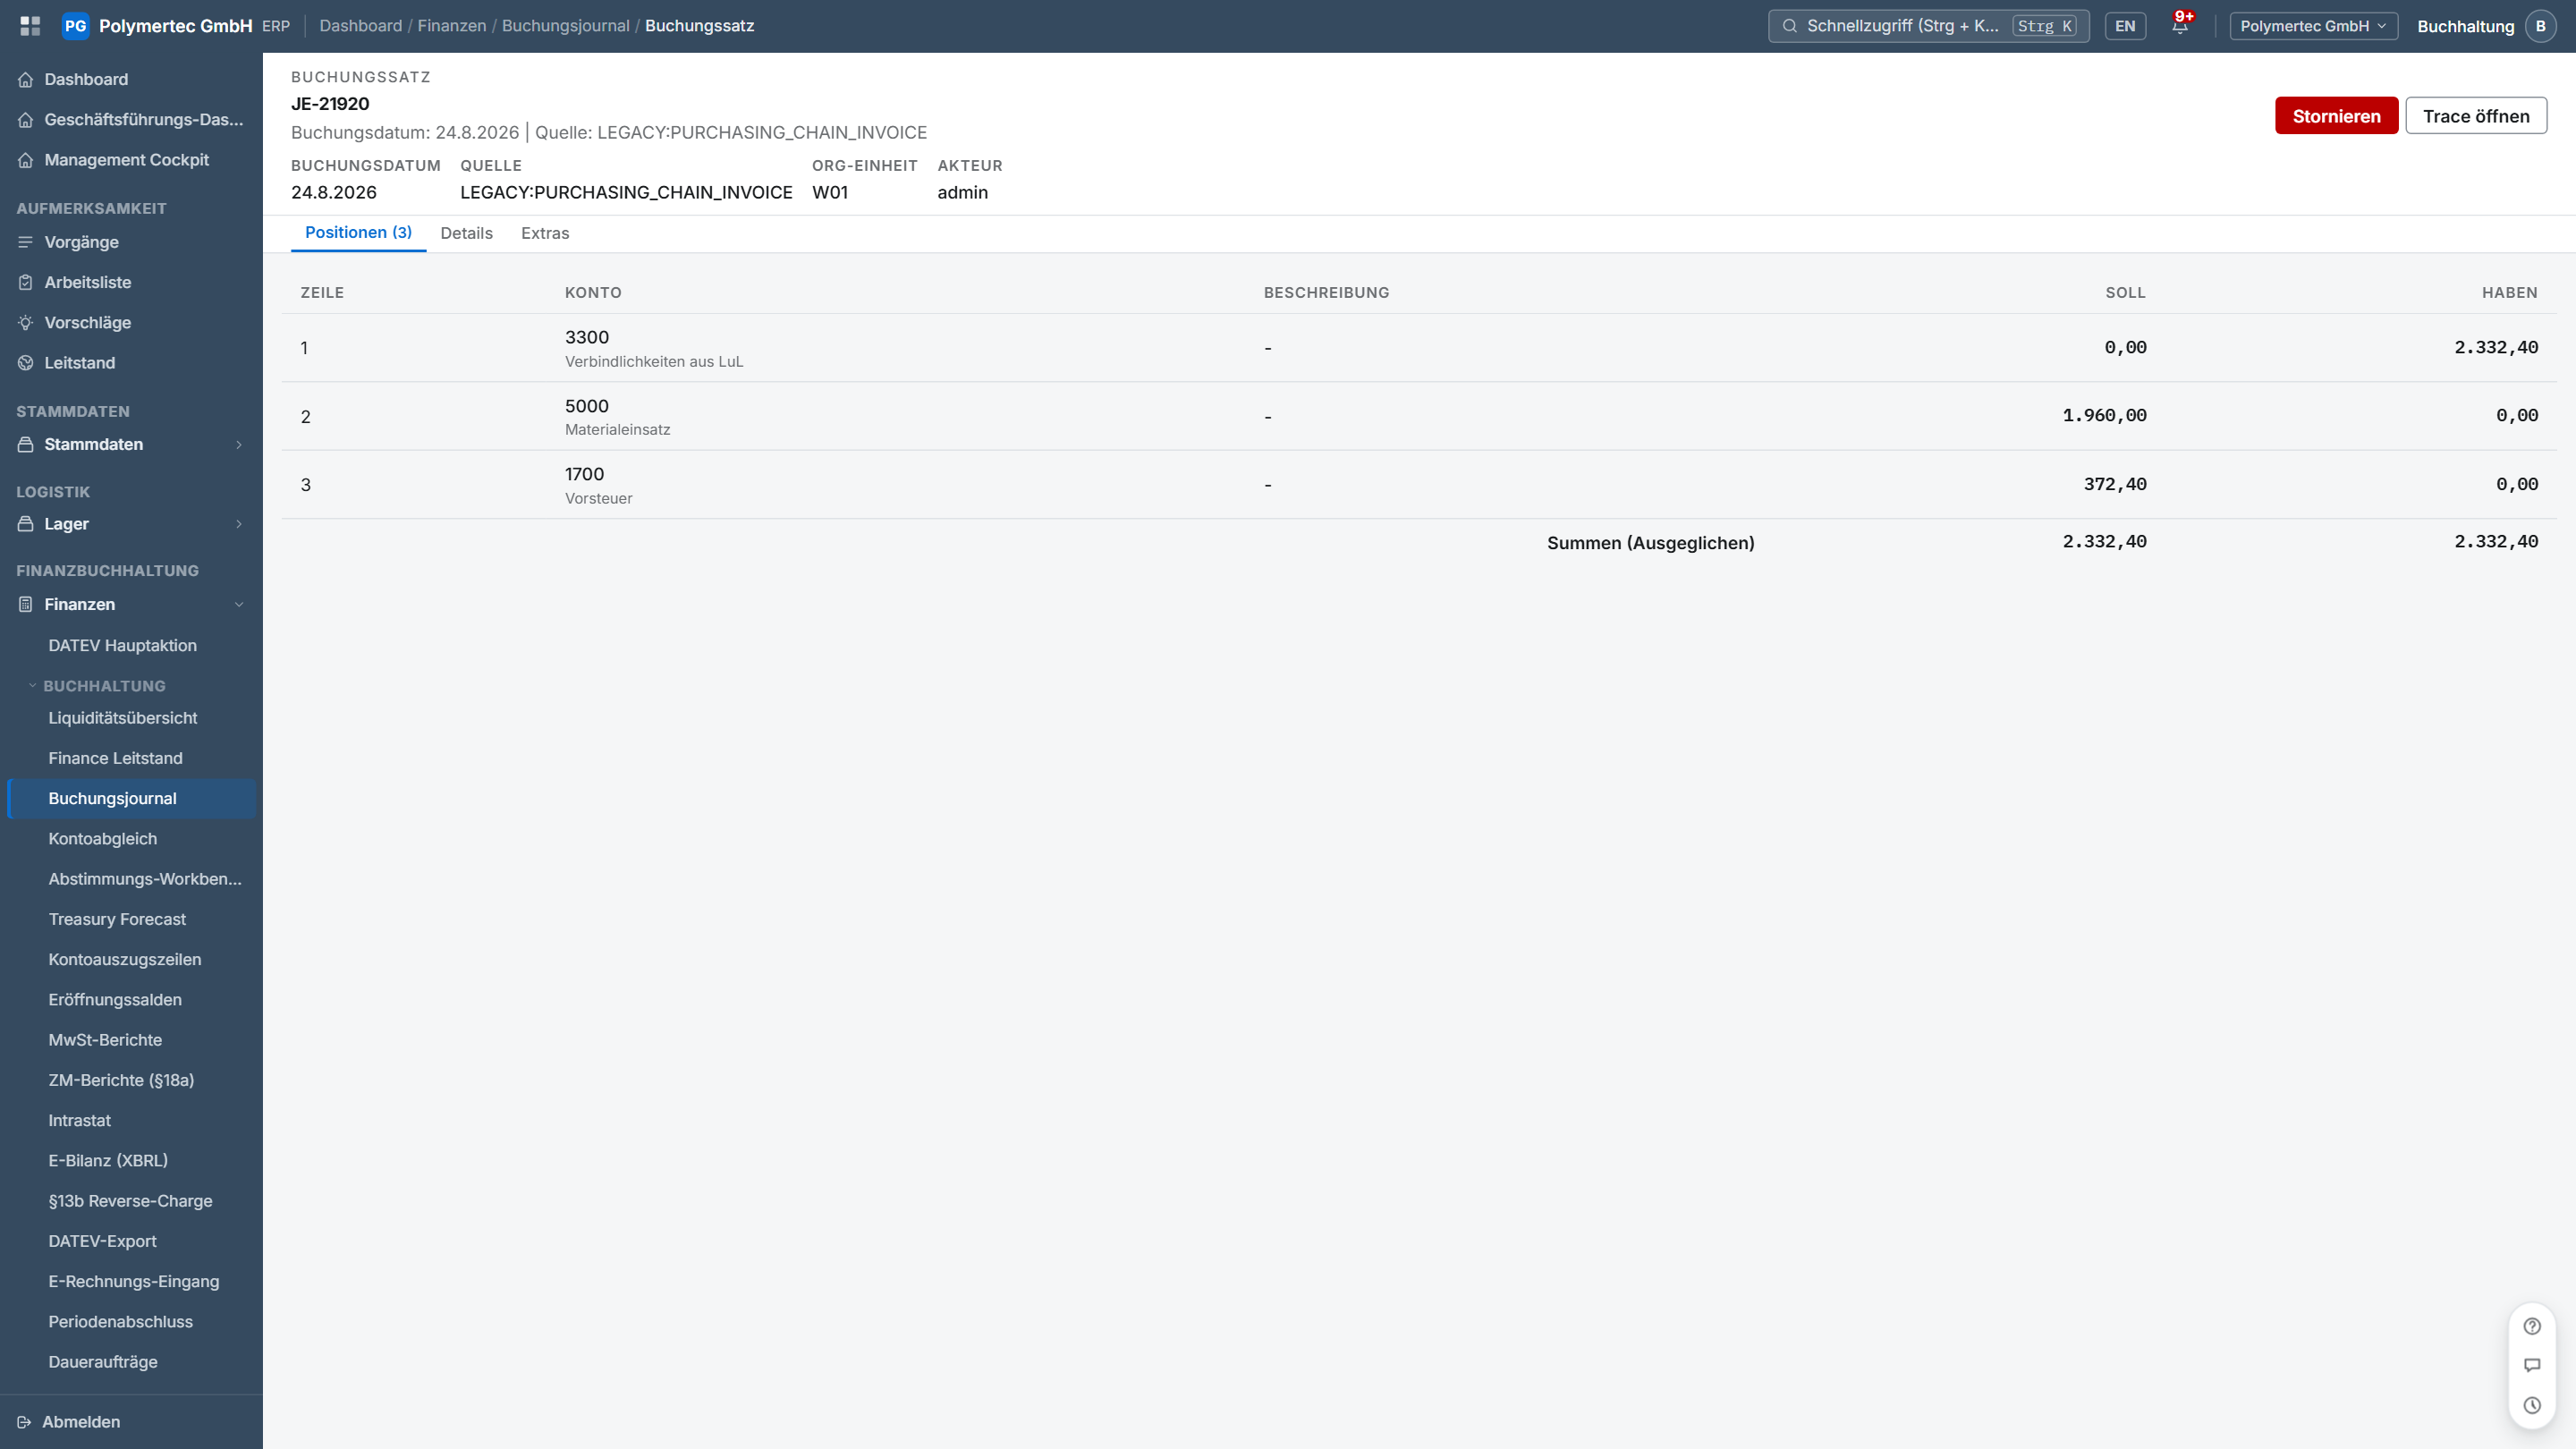The height and width of the screenshot is (1449, 2576).
Task: Open DATEV-Export menu entry
Action: click(x=131, y=1241)
